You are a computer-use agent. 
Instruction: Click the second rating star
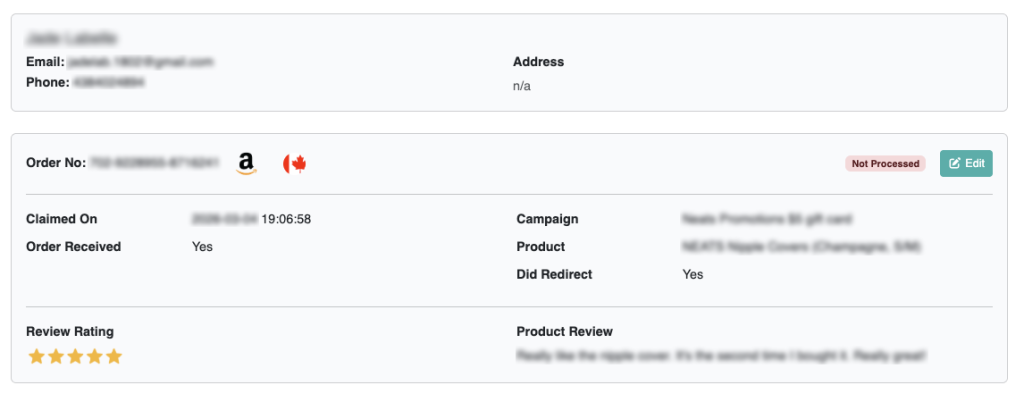(56, 356)
